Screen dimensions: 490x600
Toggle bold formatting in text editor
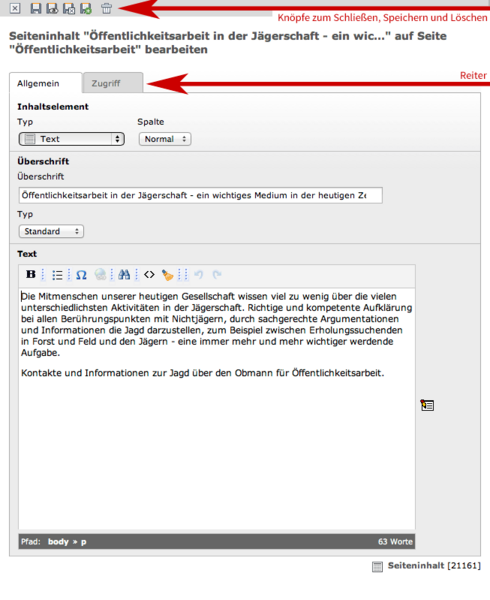[x=31, y=274]
